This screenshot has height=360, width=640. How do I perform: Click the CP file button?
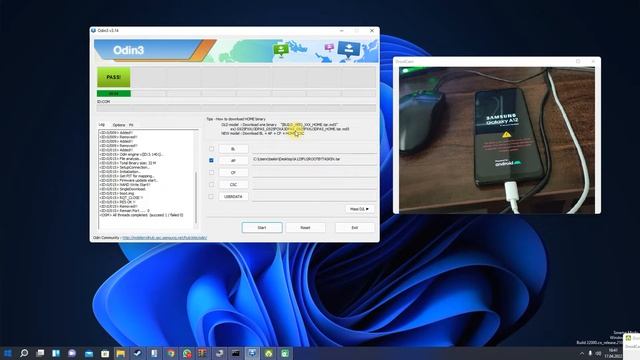click(x=233, y=173)
